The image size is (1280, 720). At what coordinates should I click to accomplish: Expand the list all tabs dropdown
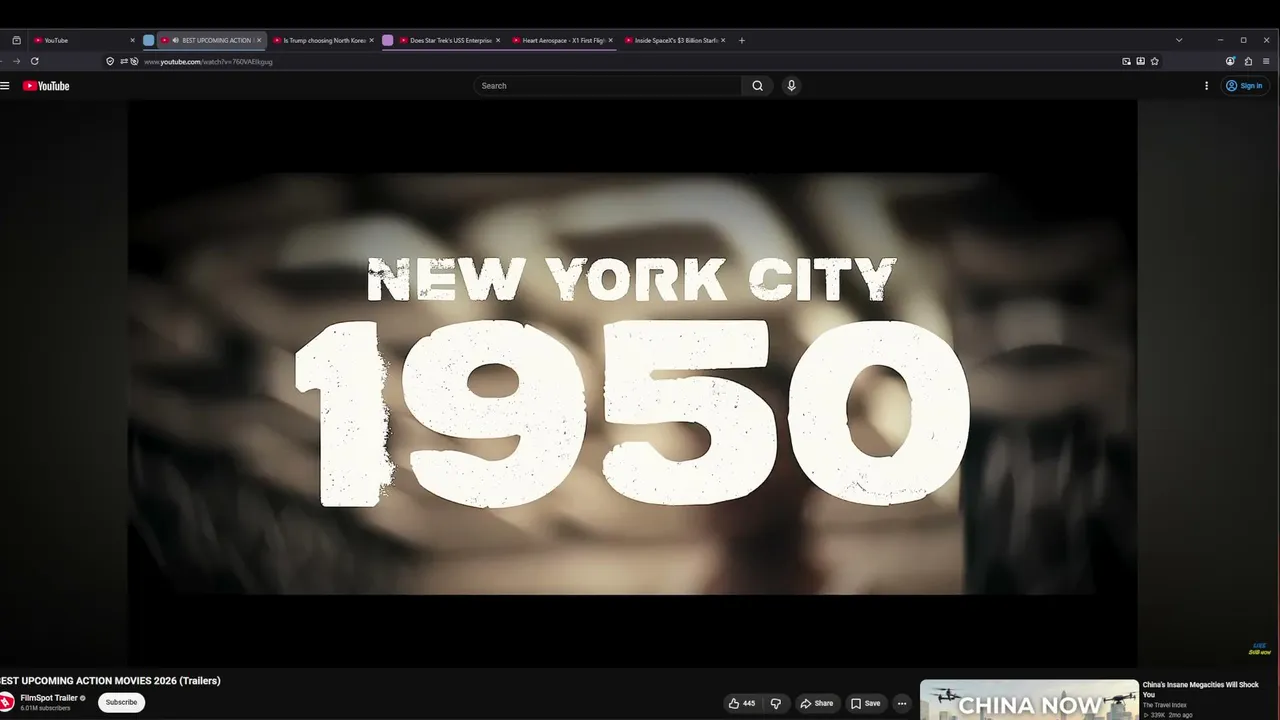(x=1179, y=40)
